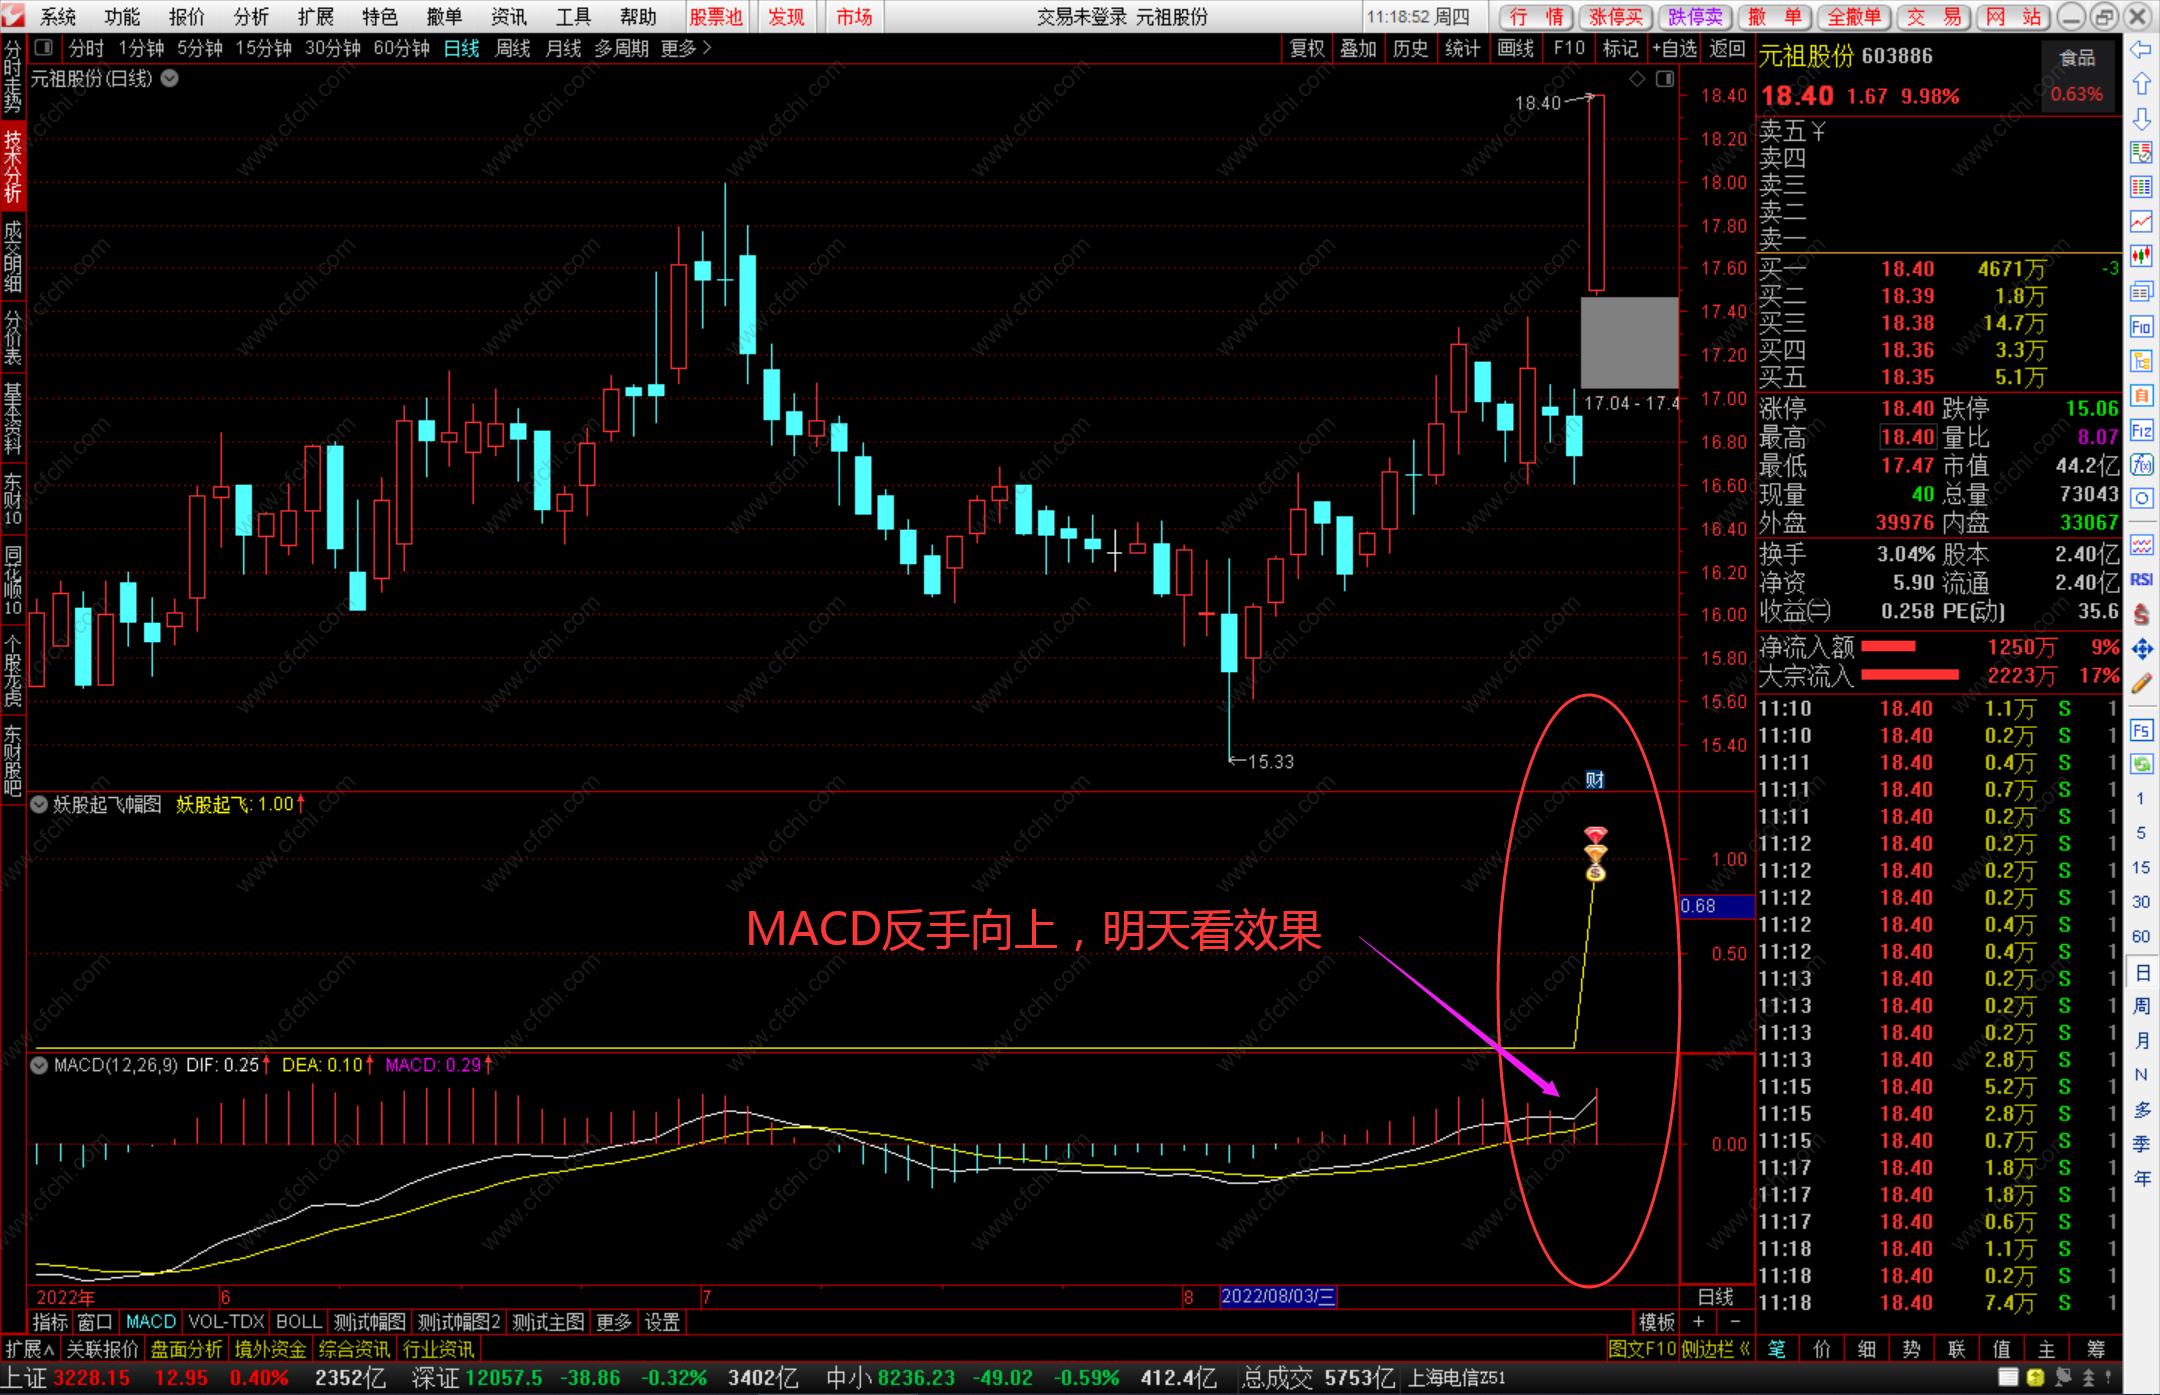
Task: Click the four-way move arrows icon
Action: click(2141, 649)
